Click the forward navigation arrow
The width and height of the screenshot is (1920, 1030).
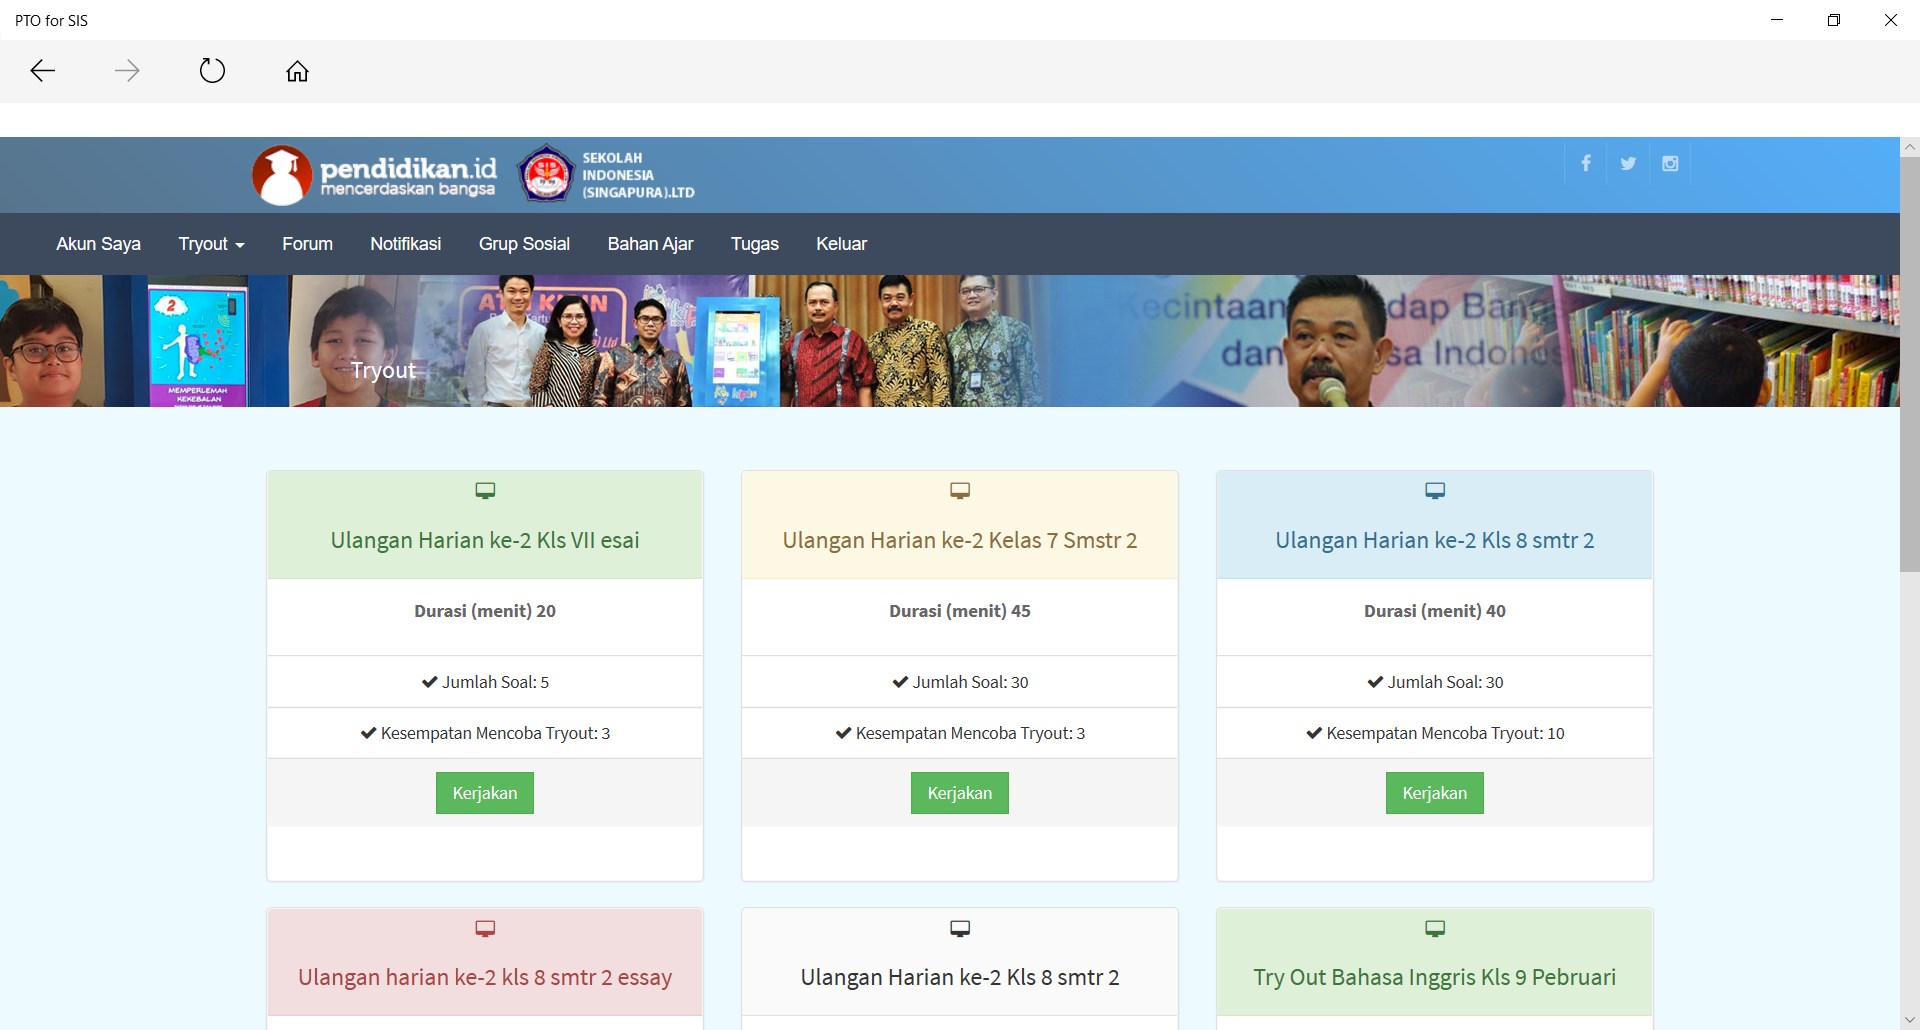(x=127, y=71)
